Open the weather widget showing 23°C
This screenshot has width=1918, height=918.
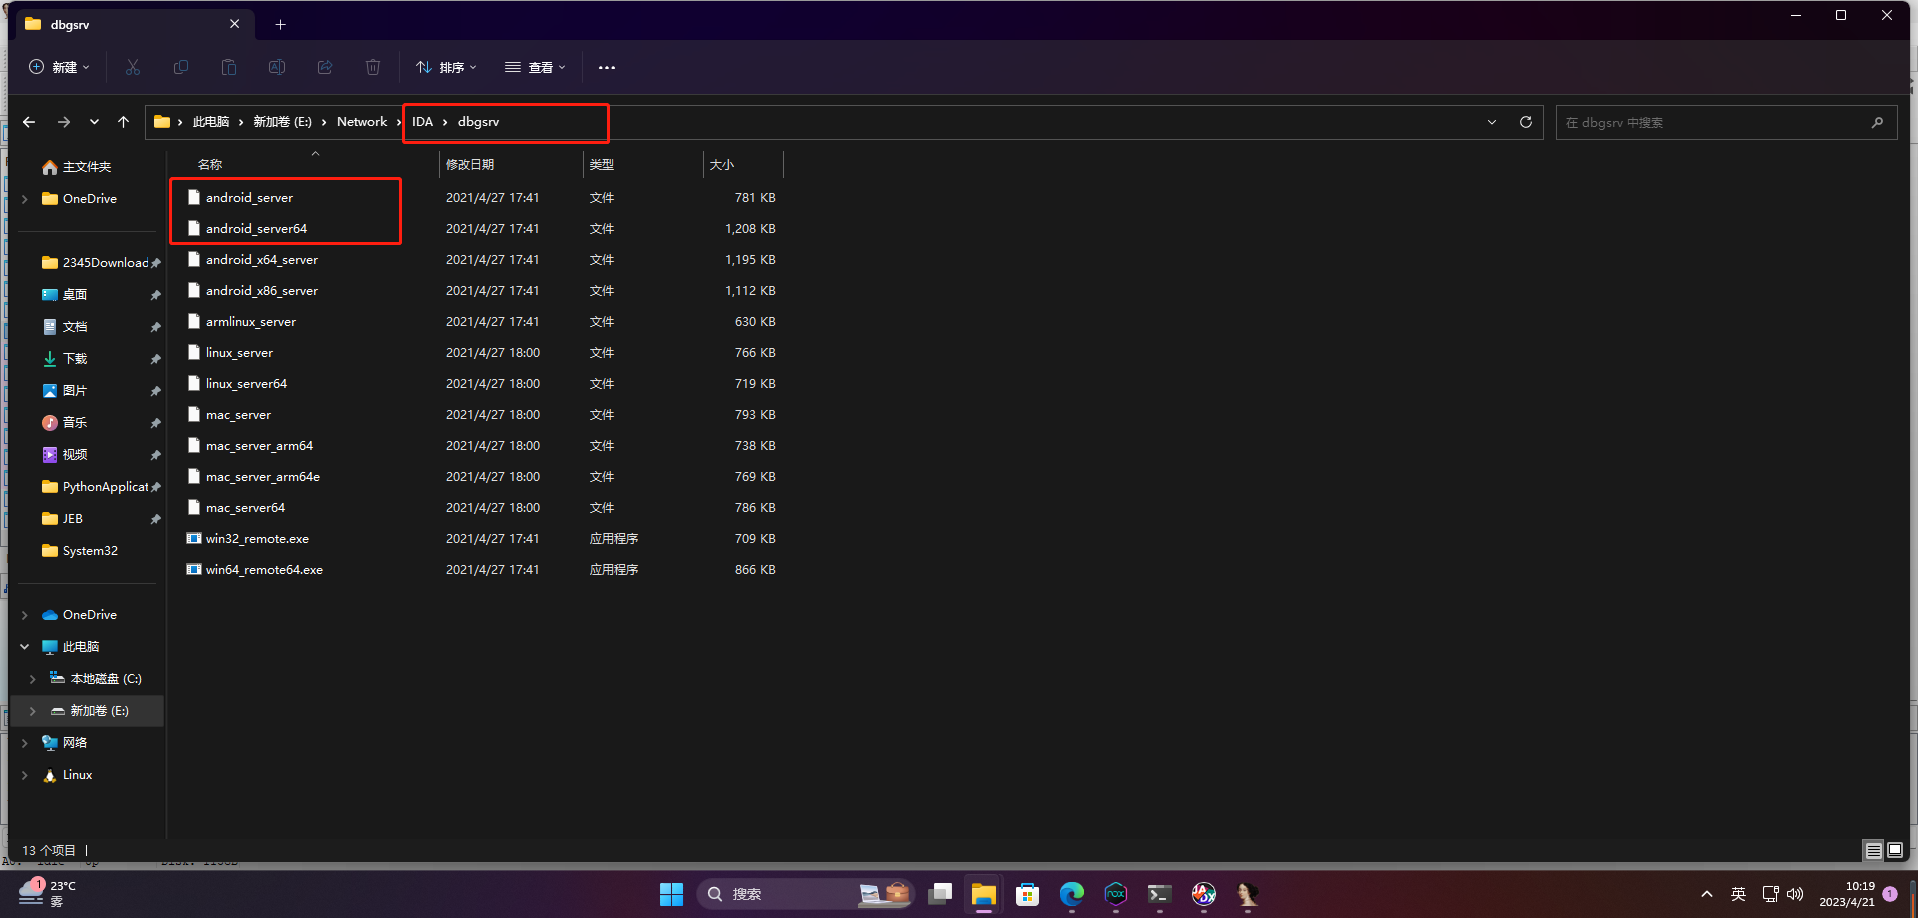coord(47,893)
